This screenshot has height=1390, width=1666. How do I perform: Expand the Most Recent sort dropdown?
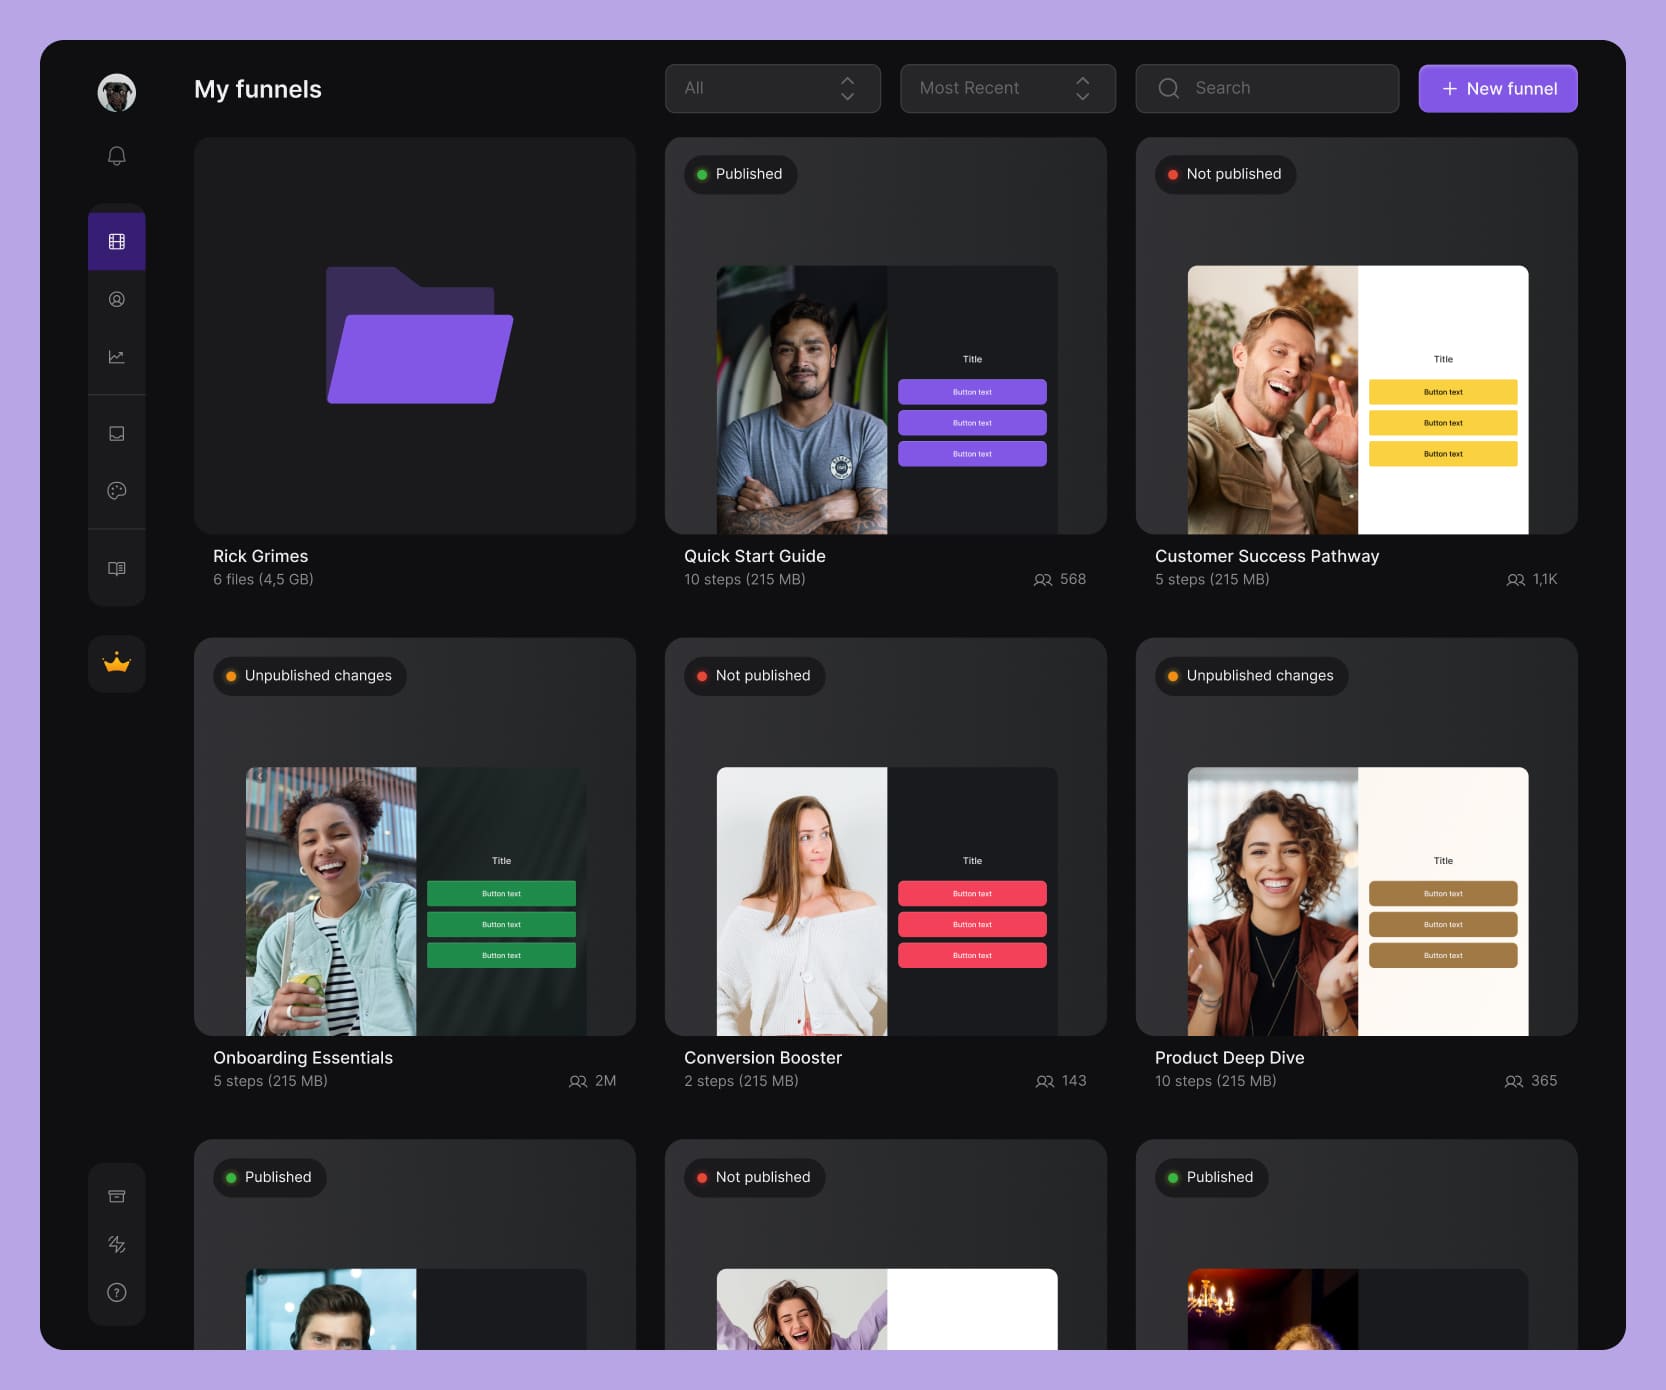click(x=1007, y=88)
